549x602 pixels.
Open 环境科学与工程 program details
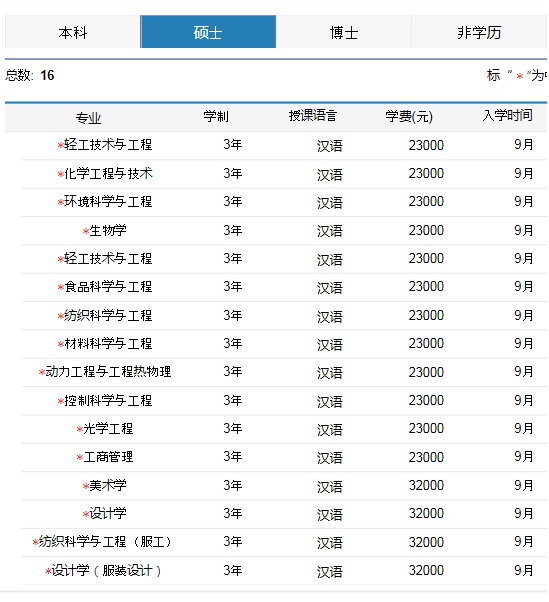pyautogui.click(x=108, y=202)
